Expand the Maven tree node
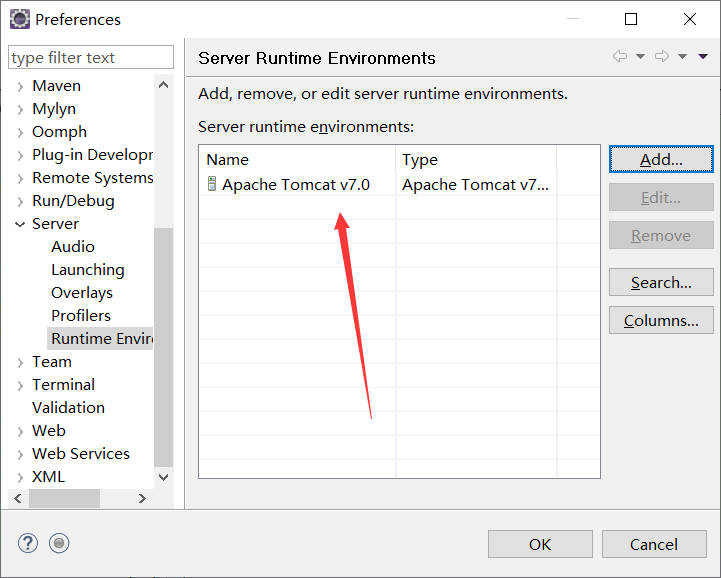 click(20, 86)
